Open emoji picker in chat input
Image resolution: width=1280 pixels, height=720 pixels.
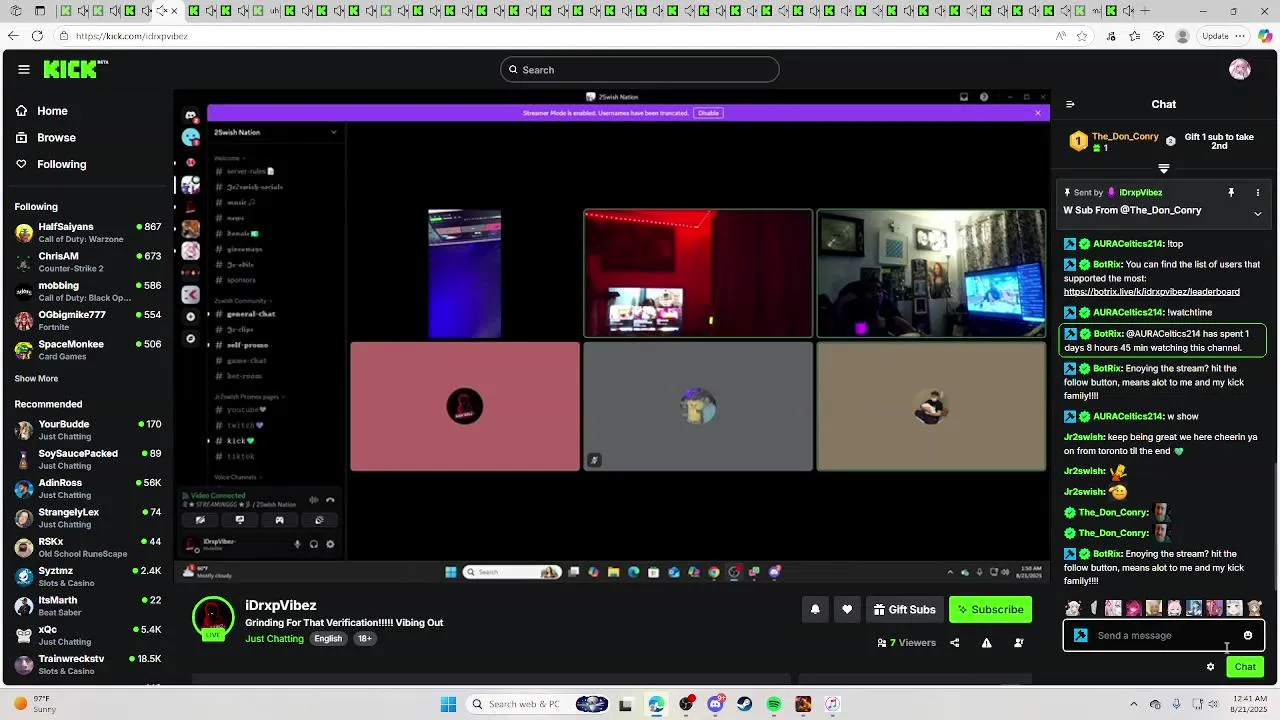[x=1248, y=635]
